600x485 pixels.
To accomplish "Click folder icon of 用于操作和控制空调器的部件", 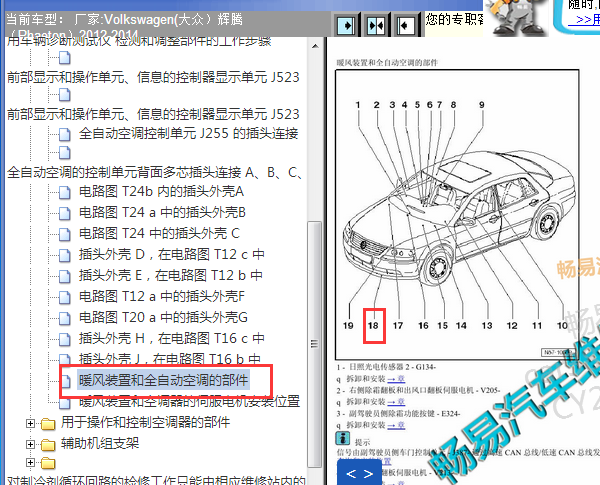I will coord(48,424).
